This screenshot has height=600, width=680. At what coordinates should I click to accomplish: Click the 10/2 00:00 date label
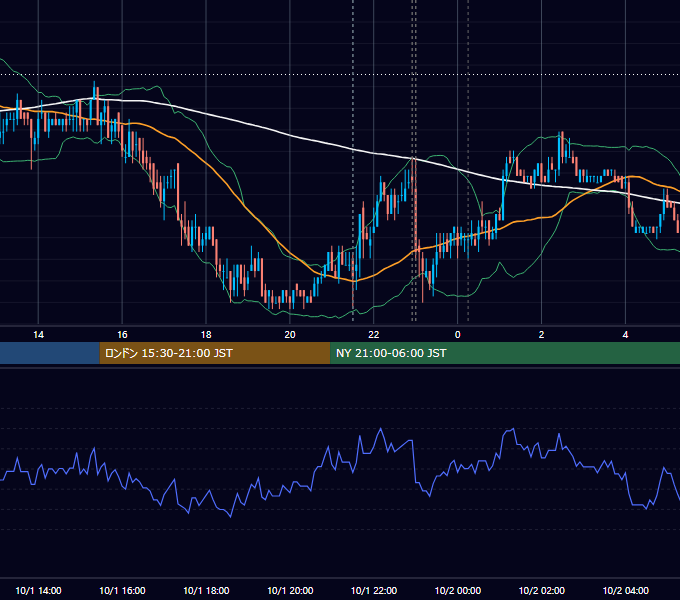click(x=458, y=590)
